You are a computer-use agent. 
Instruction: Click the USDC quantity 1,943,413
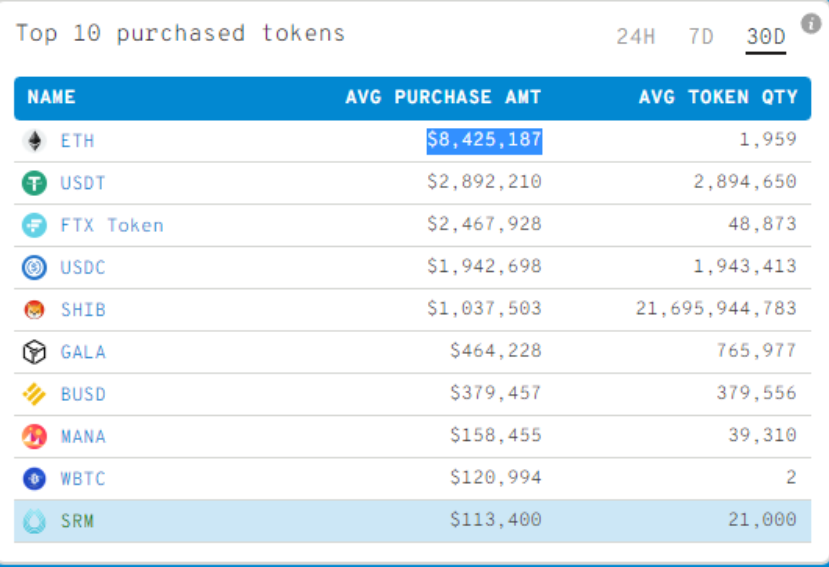tap(745, 267)
